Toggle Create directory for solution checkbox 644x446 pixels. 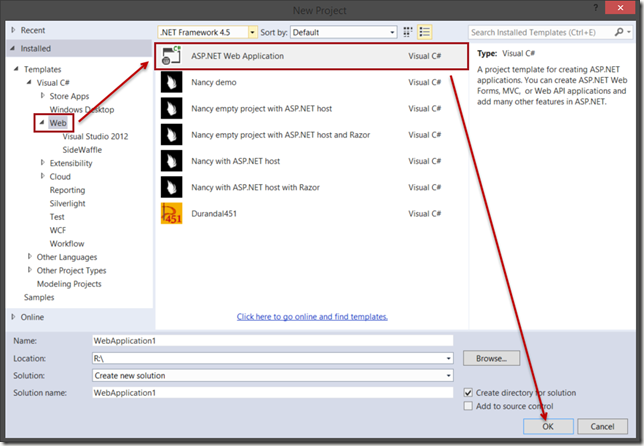point(468,393)
